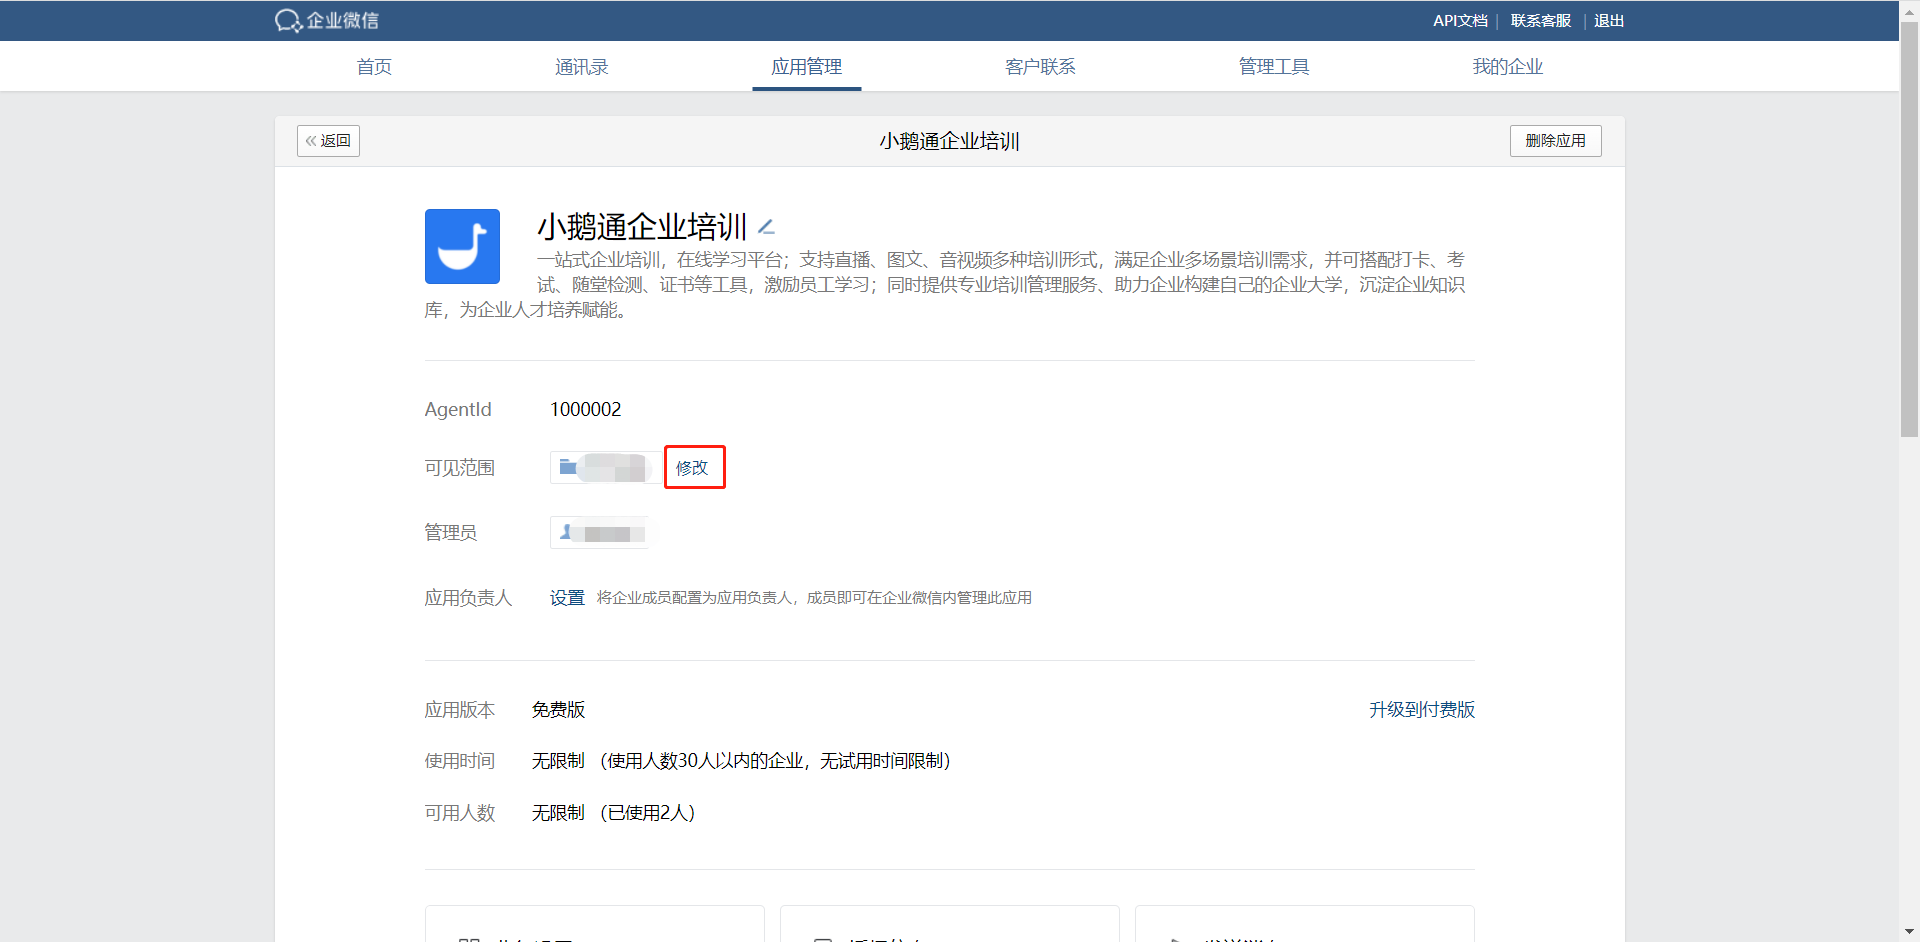
Task: Click the 使用时间 label
Action: click(460, 761)
